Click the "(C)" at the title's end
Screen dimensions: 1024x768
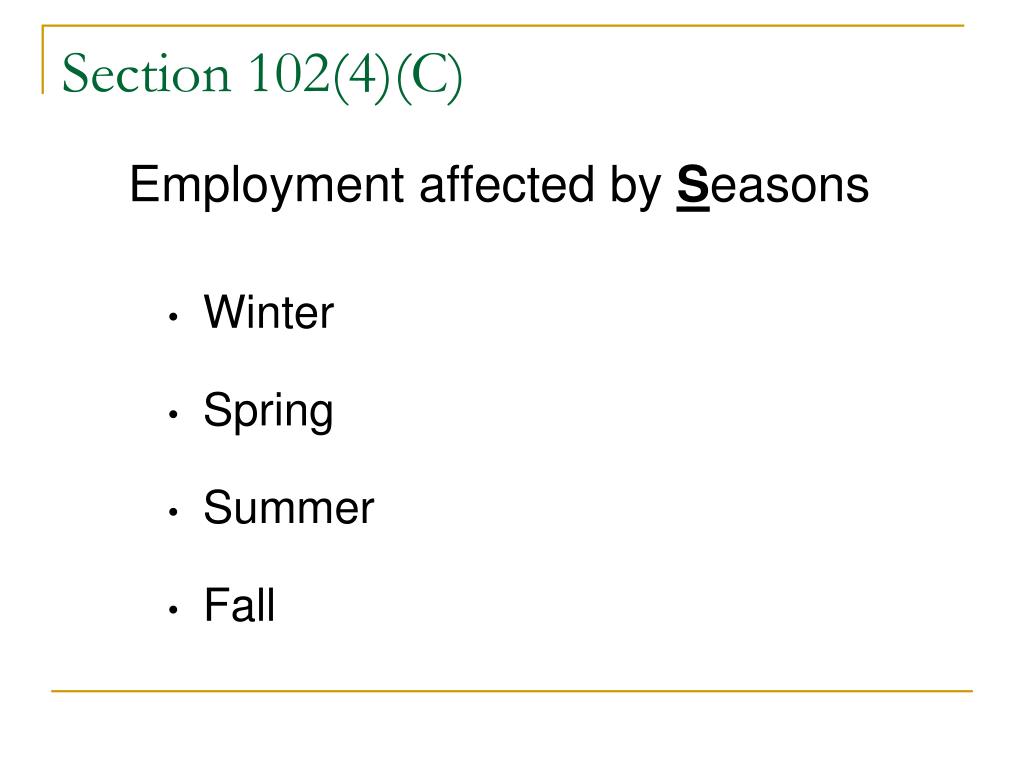point(430,76)
